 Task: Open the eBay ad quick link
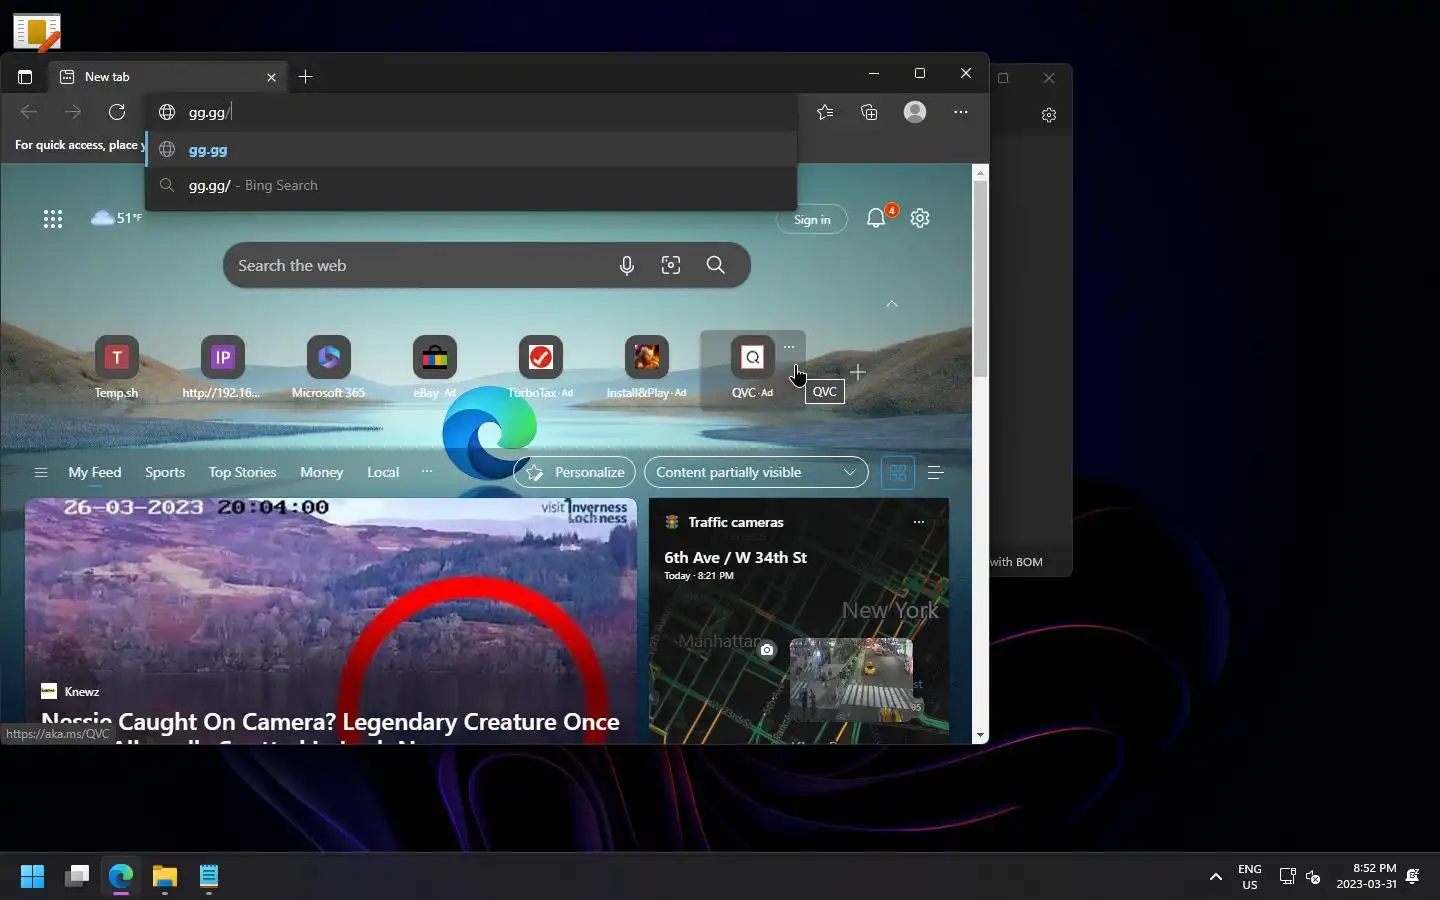pos(434,368)
